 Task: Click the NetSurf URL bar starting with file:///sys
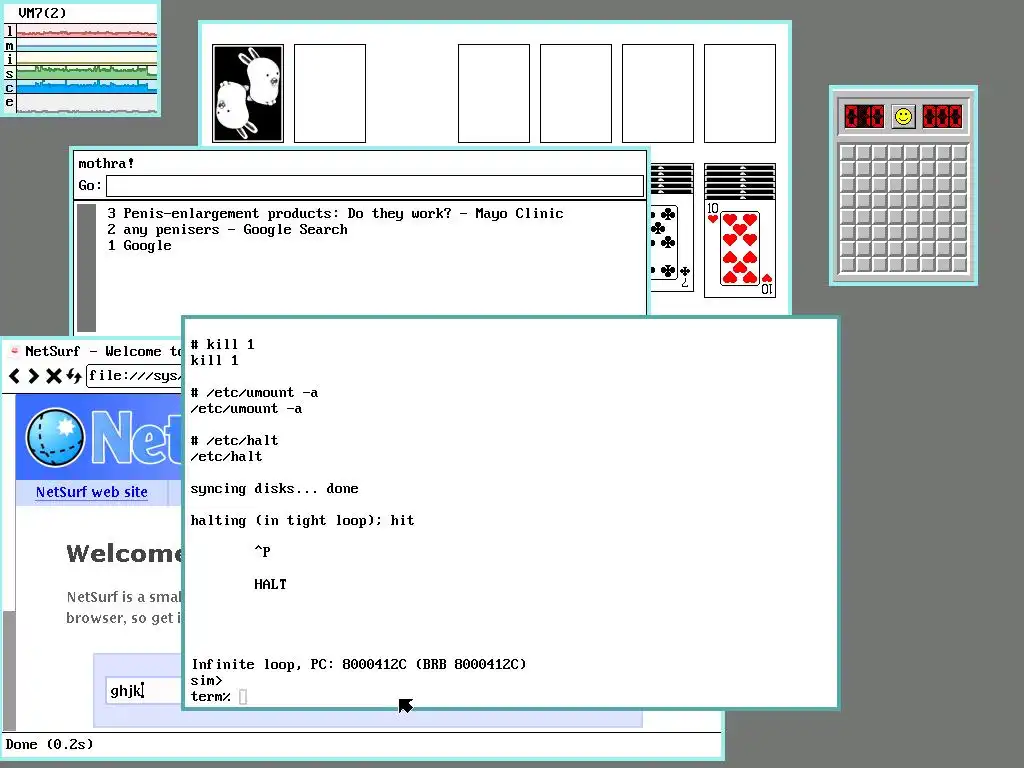(134, 376)
